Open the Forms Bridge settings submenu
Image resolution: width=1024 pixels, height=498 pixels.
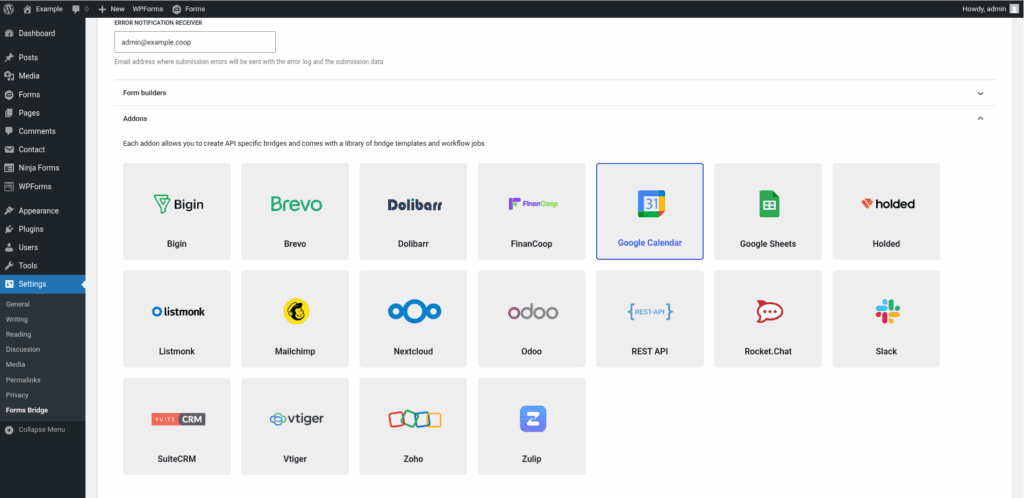pos(26,410)
